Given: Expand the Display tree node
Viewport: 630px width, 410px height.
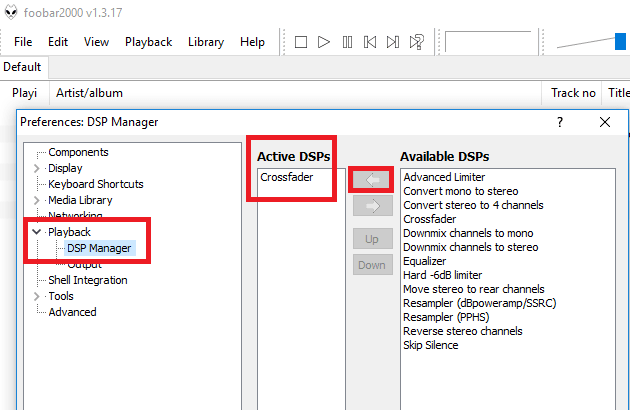Looking at the screenshot, I should 38,168.
